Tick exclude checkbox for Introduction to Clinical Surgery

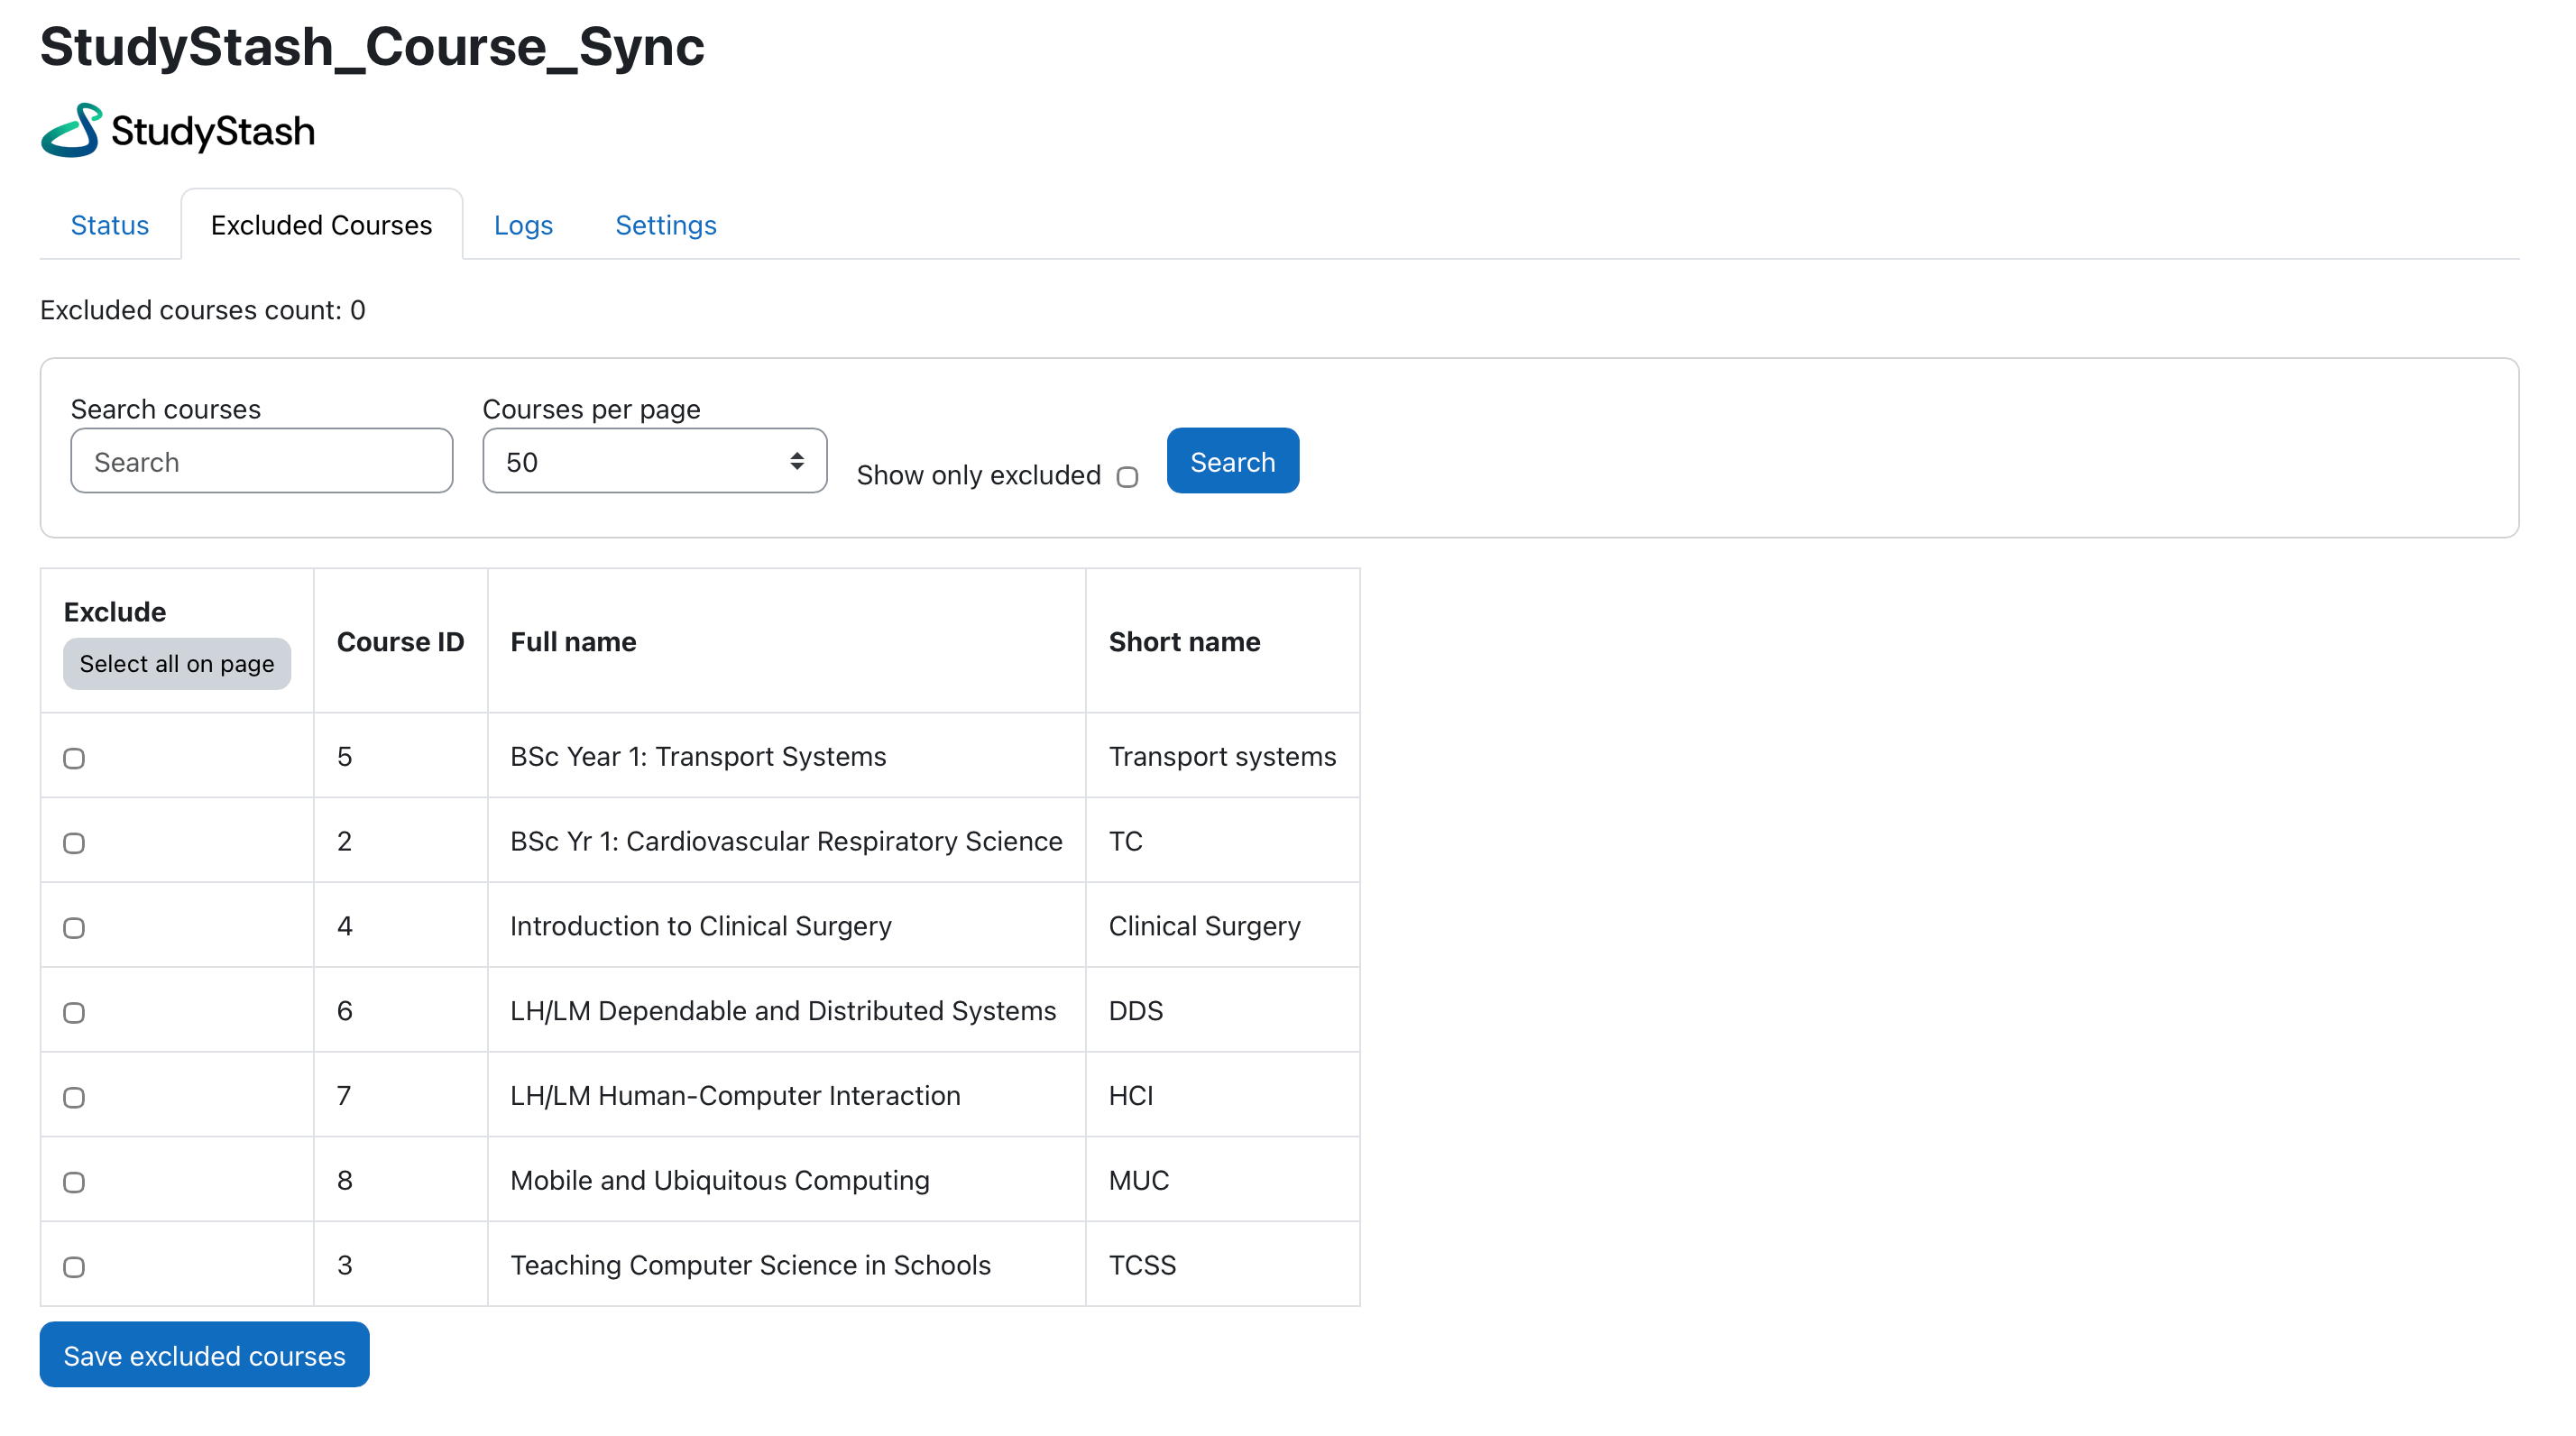(74, 928)
